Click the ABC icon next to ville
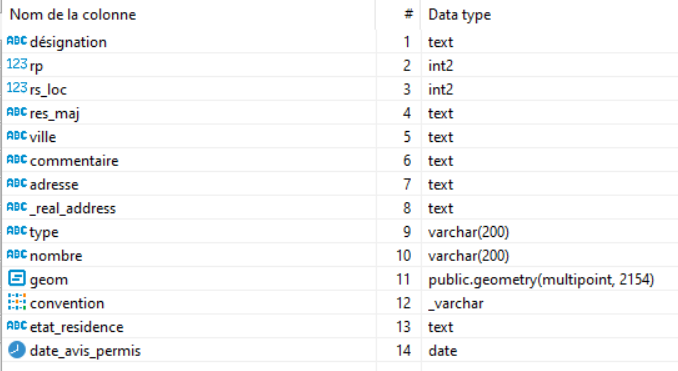The image size is (678, 371). click(17, 136)
